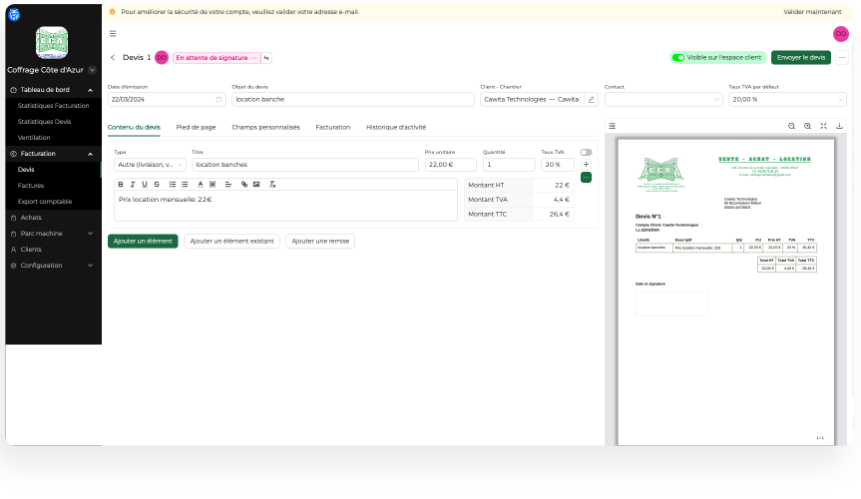Insert a link with the editor link icon

[x=244, y=184]
